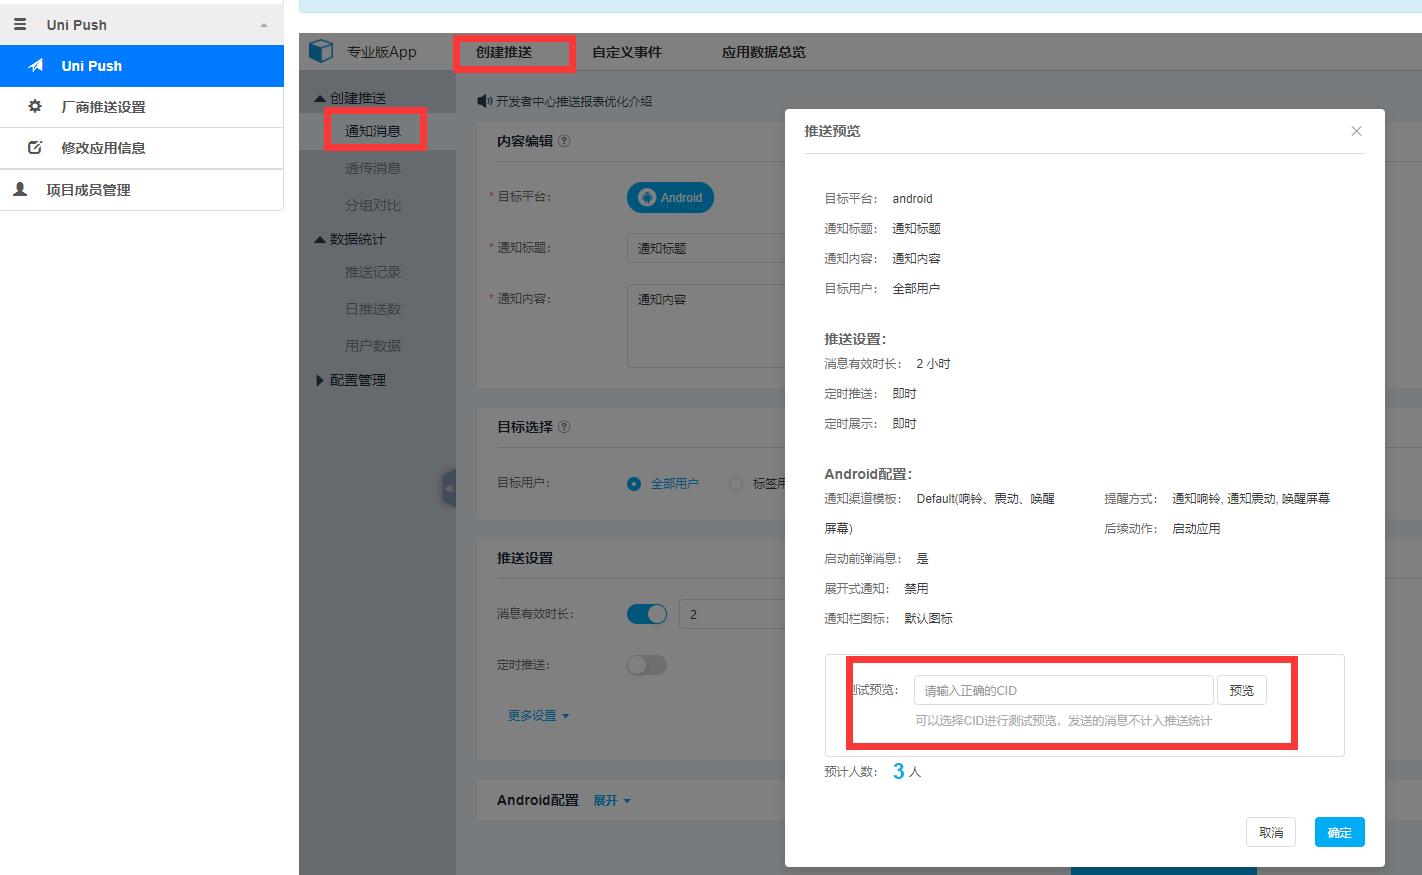Screen dimensions: 1422x875
Task: Open 修改应用信息 edit menu item
Action: [142, 148]
